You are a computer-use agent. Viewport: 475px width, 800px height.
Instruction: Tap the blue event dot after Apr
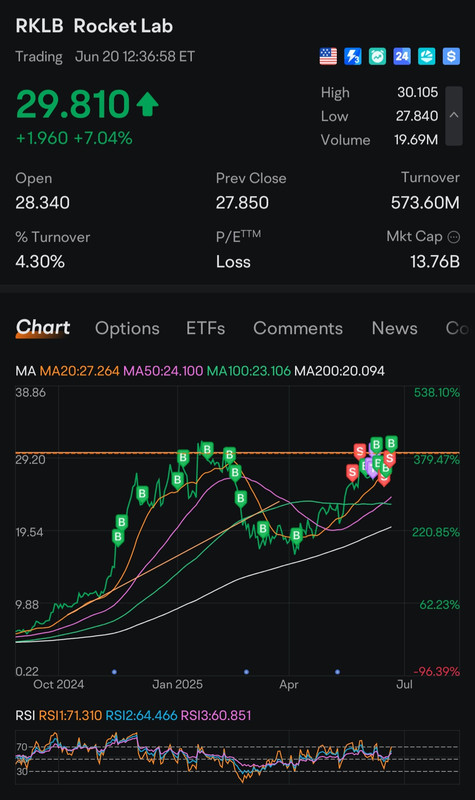337,672
